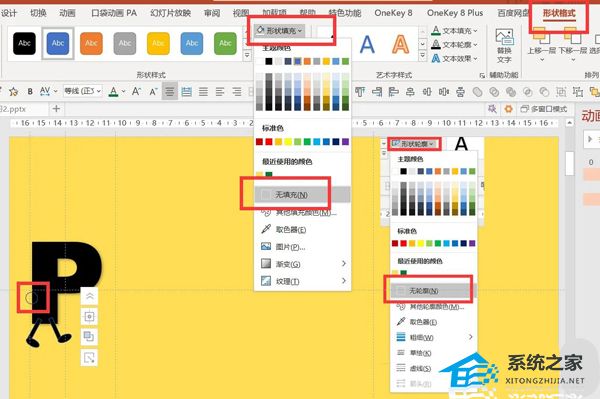The width and height of the screenshot is (600, 399).
Task: Click the 取色器(E) eyedropper in the fill menu
Action: coord(266,229)
